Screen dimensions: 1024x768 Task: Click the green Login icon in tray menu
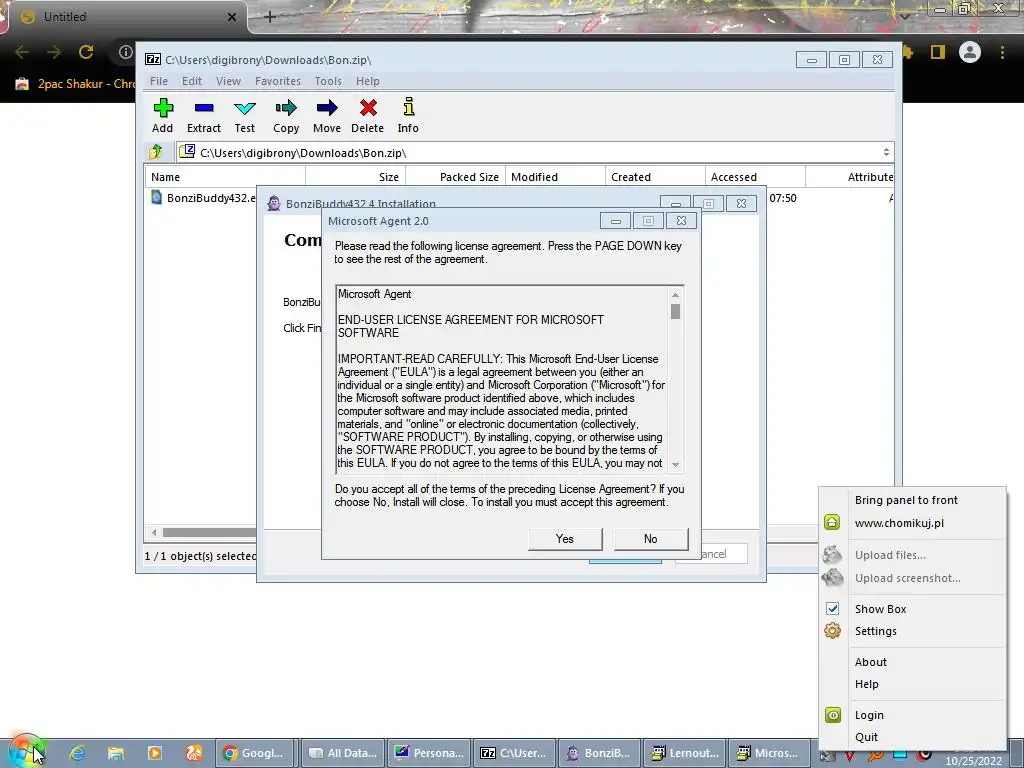(833, 715)
